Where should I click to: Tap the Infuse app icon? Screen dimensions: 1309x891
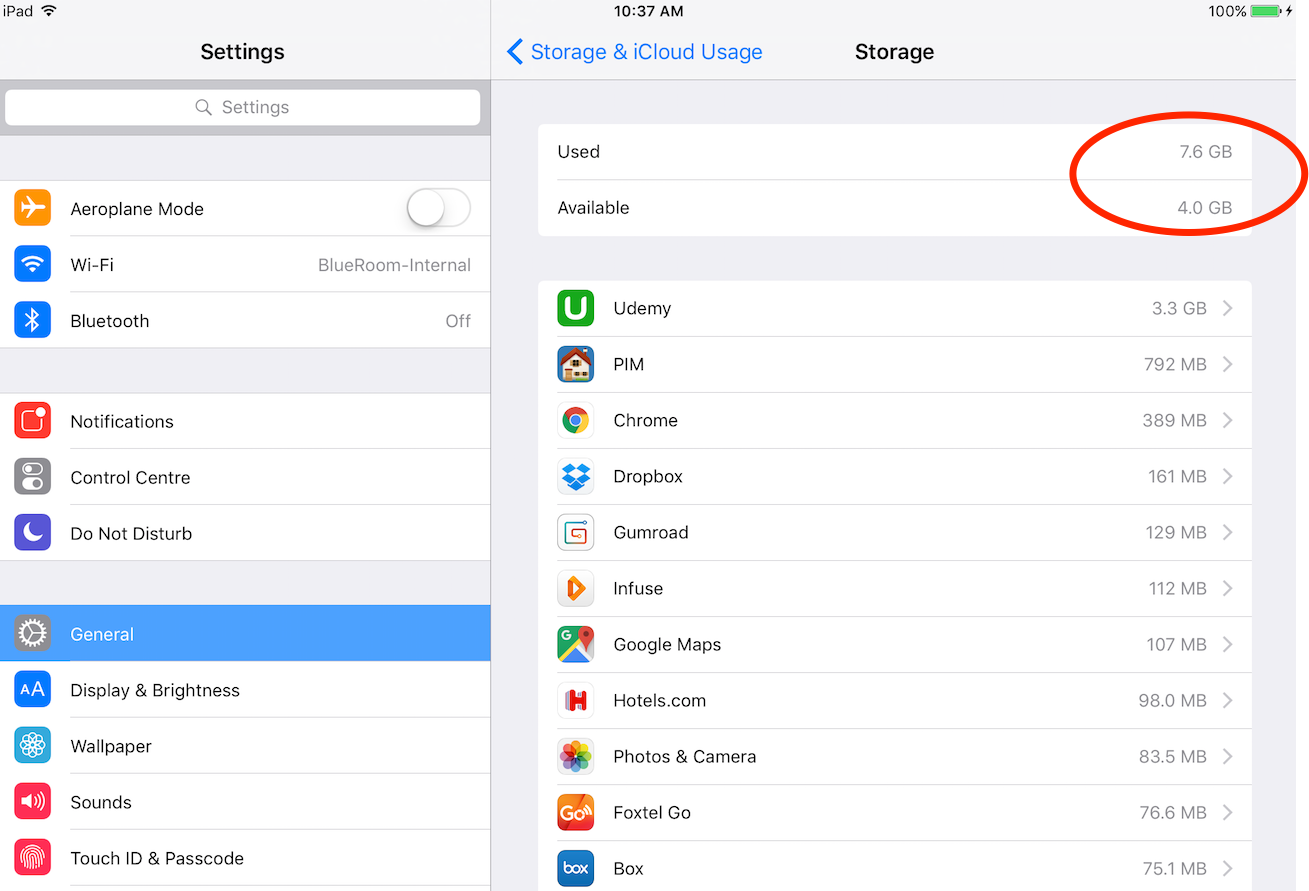[575, 588]
